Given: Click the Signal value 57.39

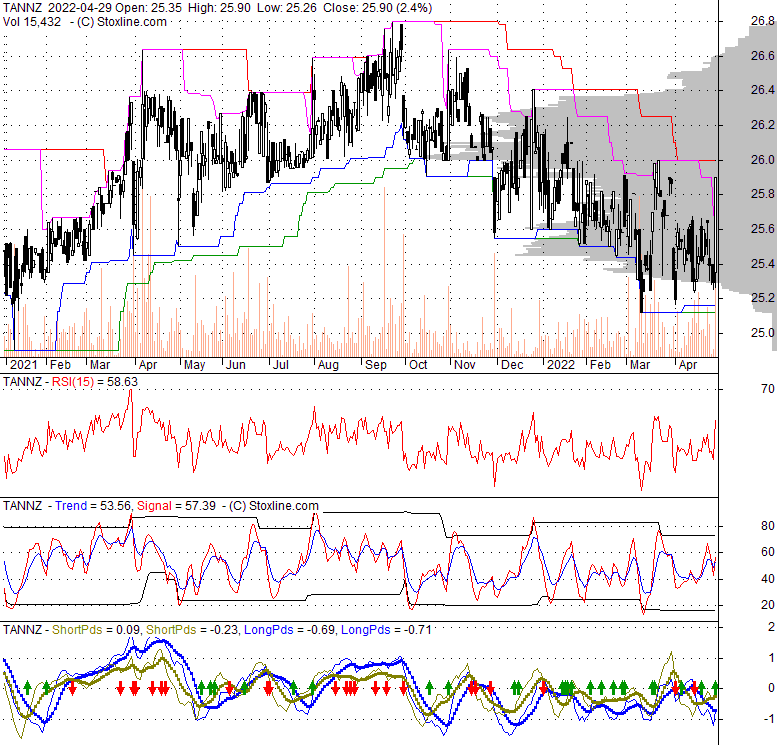Looking at the screenshot, I should [x=200, y=506].
